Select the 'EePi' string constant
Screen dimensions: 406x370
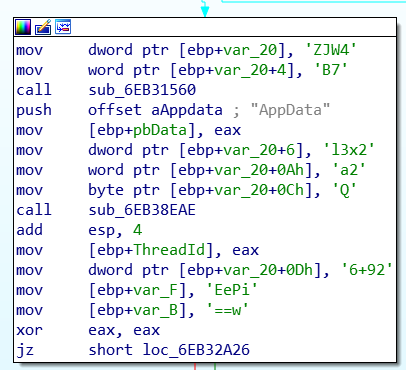tap(232, 290)
